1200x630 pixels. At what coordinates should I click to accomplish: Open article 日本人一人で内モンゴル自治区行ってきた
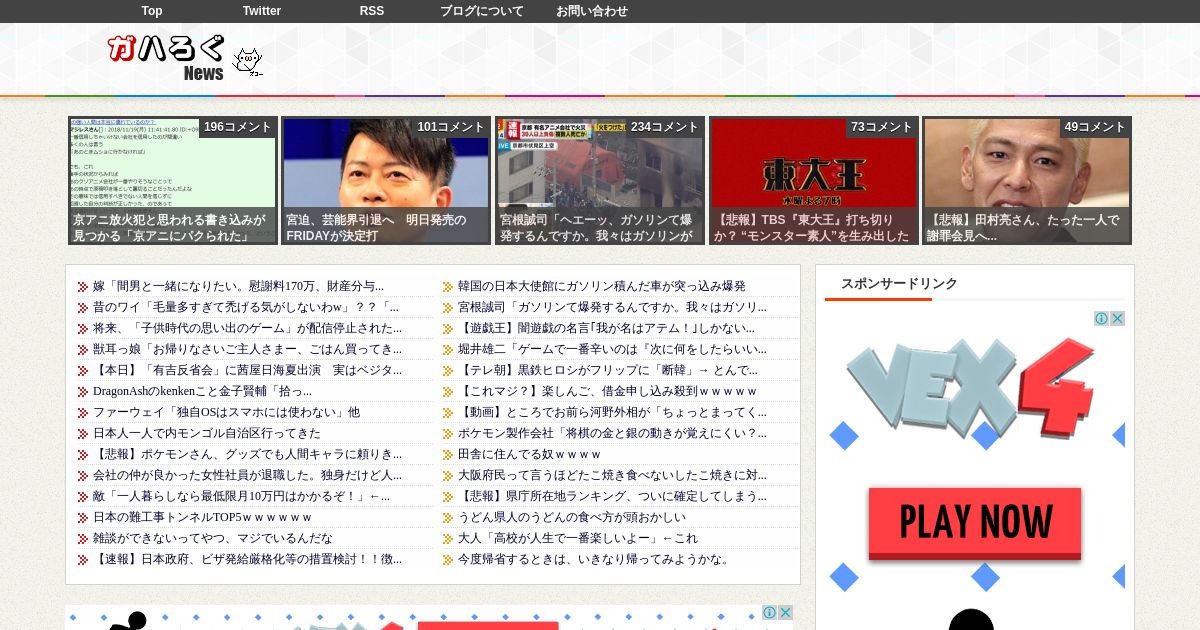click(x=207, y=433)
